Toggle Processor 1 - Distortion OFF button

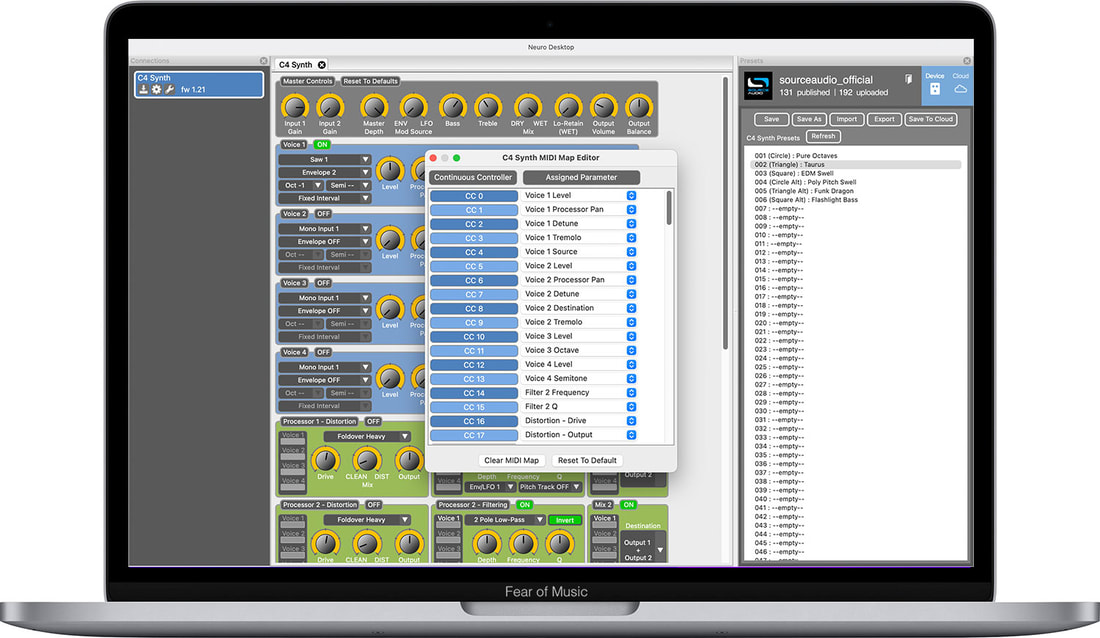[x=373, y=421]
